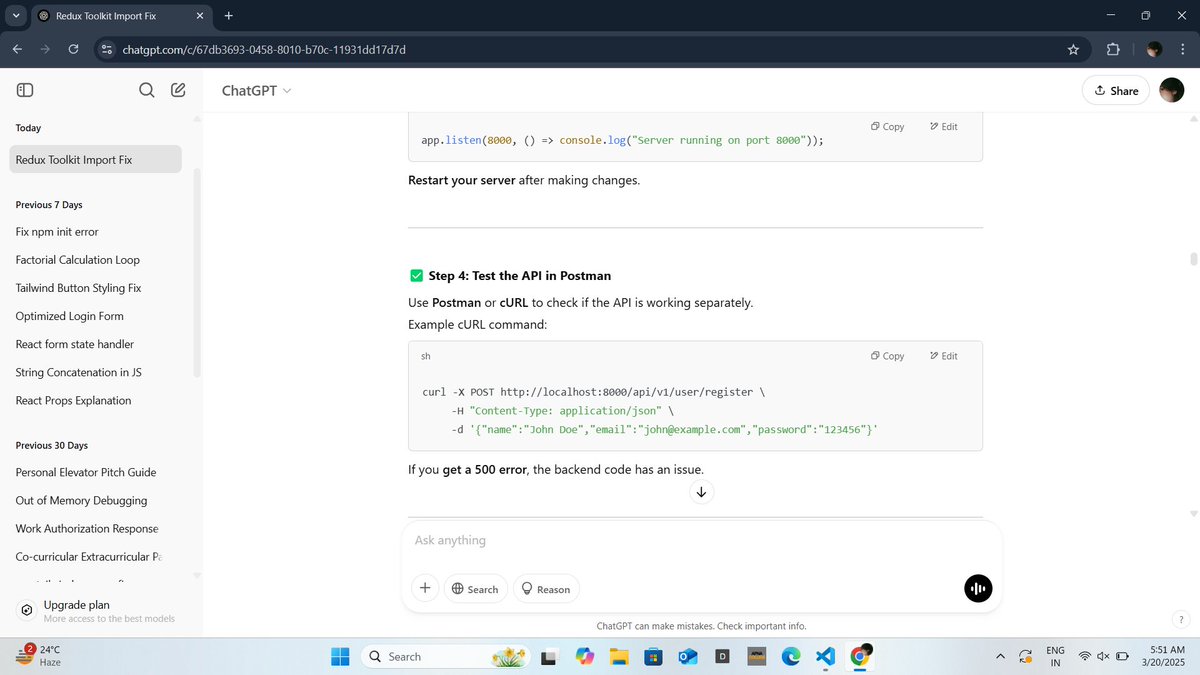This screenshot has height=675, width=1200.
Task: Bookmark this page with the star icon
Action: point(1073,49)
